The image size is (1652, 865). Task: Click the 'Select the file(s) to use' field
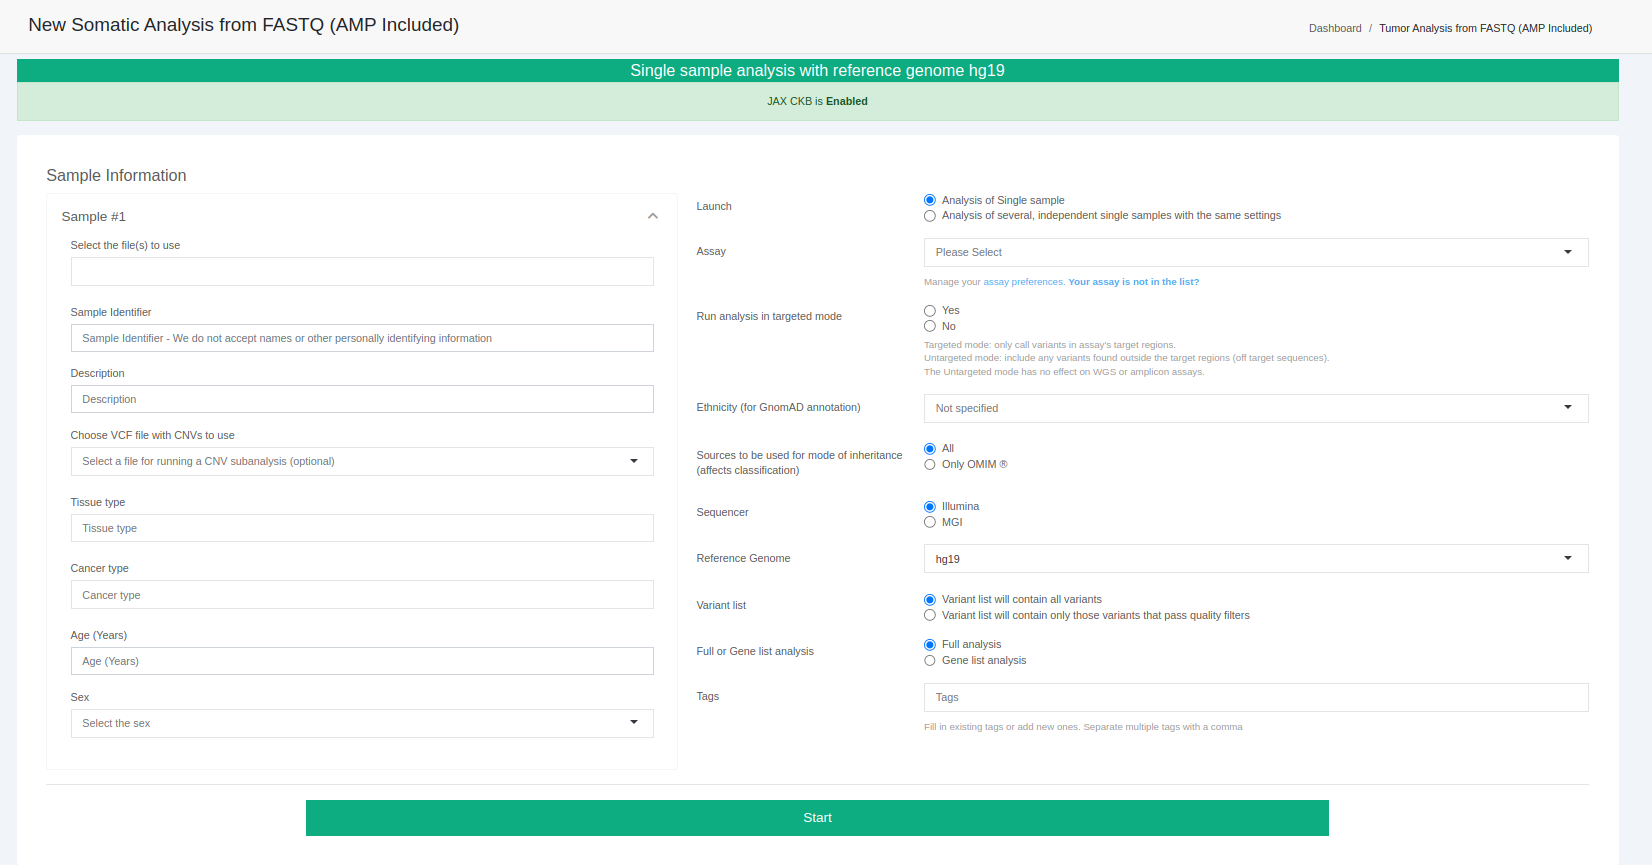click(x=361, y=271)
